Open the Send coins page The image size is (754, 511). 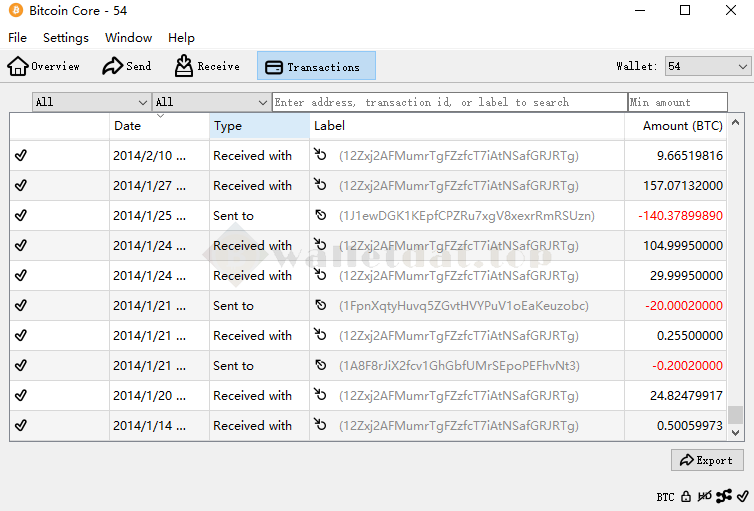[x=127, y=66]
